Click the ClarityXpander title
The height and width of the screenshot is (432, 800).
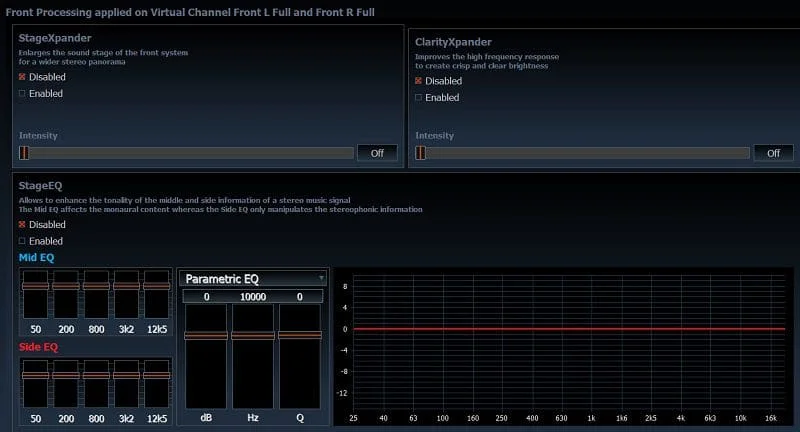pos(453,42)
